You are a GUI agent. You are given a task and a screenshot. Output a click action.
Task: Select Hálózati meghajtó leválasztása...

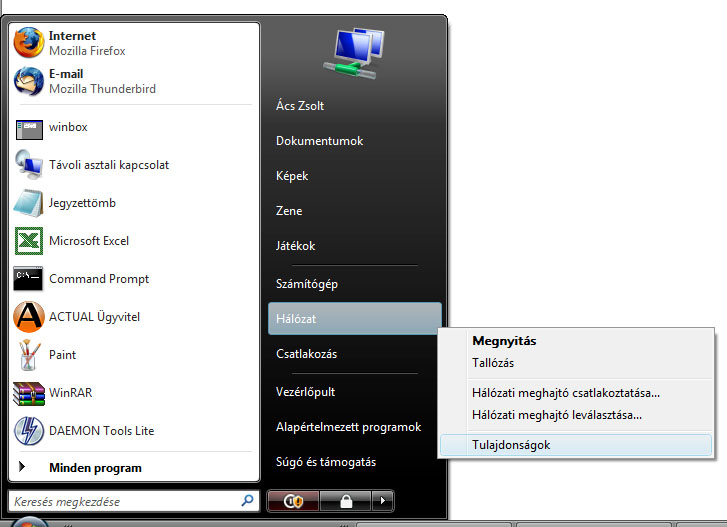[575, 415]
